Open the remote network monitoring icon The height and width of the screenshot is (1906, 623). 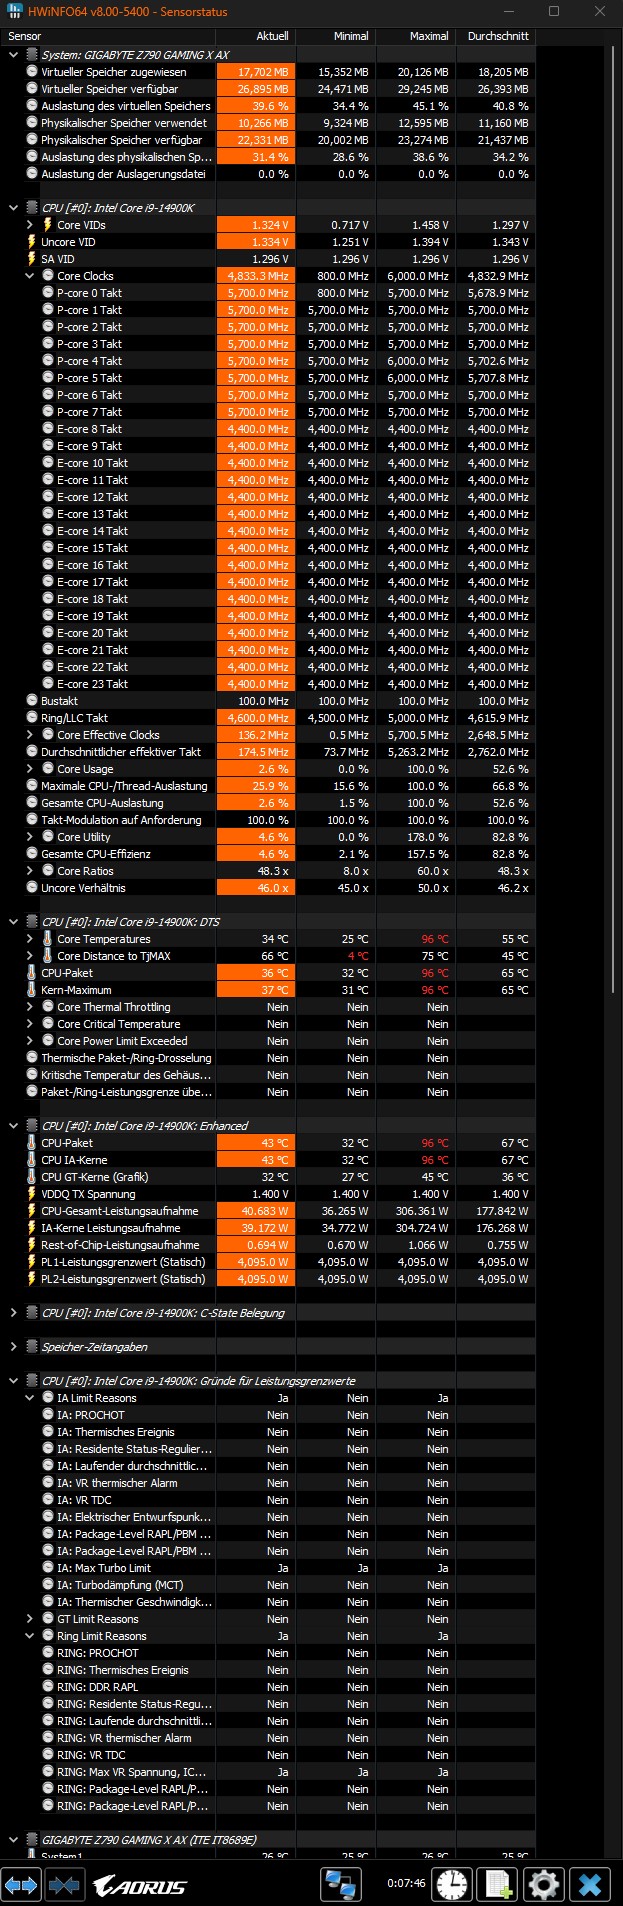[x=341, y=1885]
